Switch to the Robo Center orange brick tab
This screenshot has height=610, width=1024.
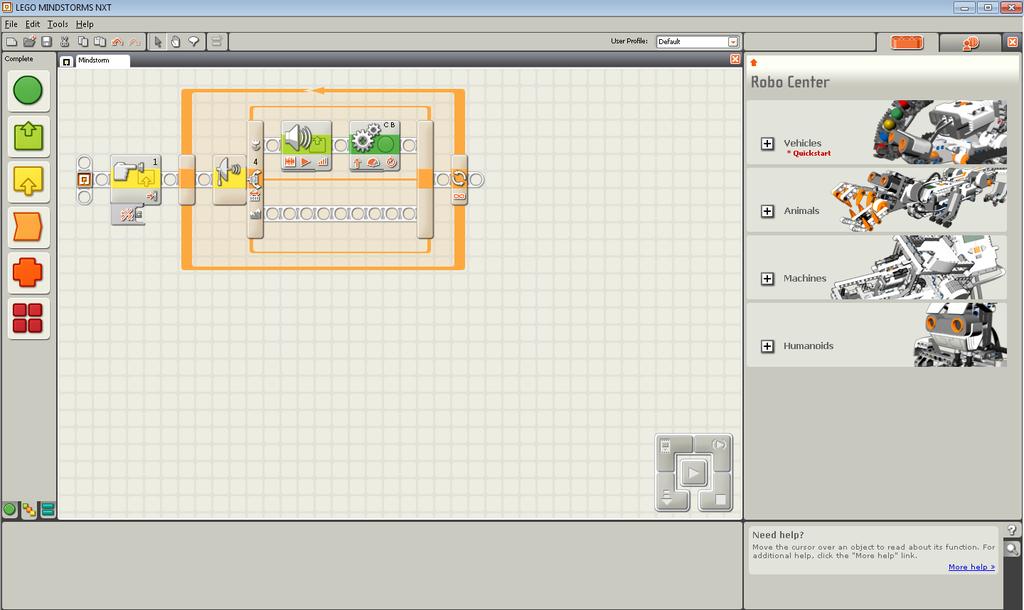907,42
